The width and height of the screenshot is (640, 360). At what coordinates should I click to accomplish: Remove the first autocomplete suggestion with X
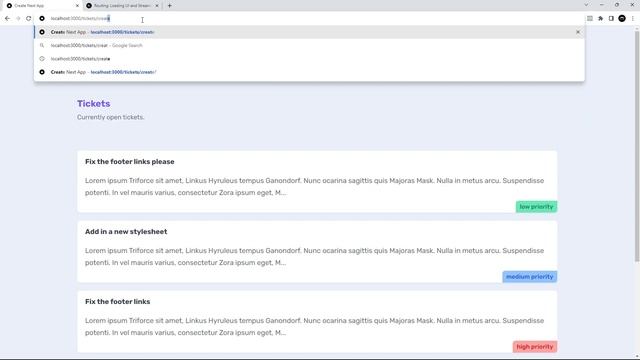pyautogui.click(x=578, y=32)
